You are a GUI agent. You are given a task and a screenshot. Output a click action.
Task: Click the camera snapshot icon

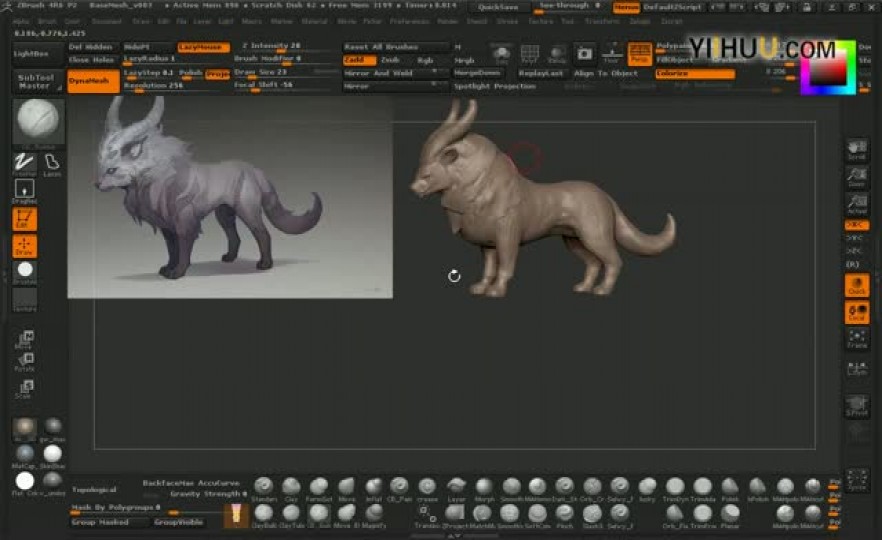click(x=584, y=53)
